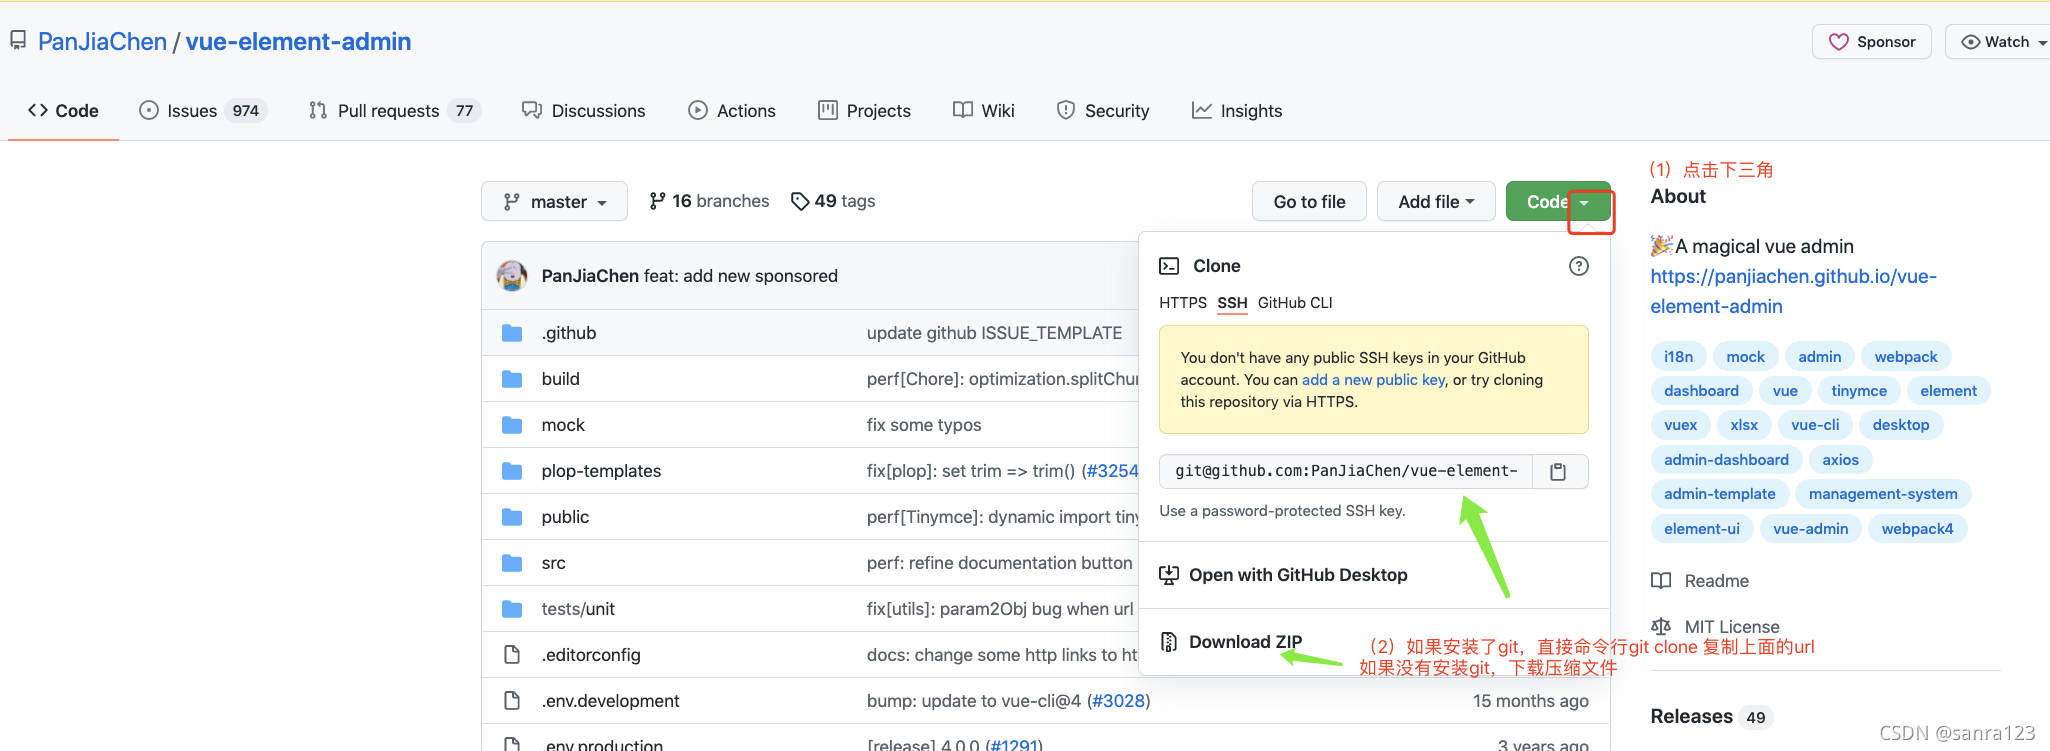
Task: Click the Sponsor button
Action: coord(1872,42)
